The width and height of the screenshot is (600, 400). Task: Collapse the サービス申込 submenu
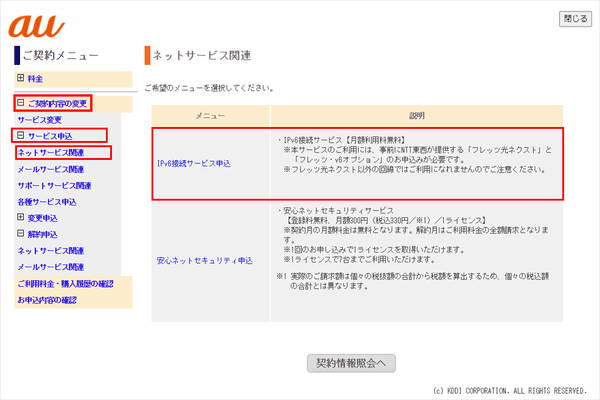[x=21, y=135]
